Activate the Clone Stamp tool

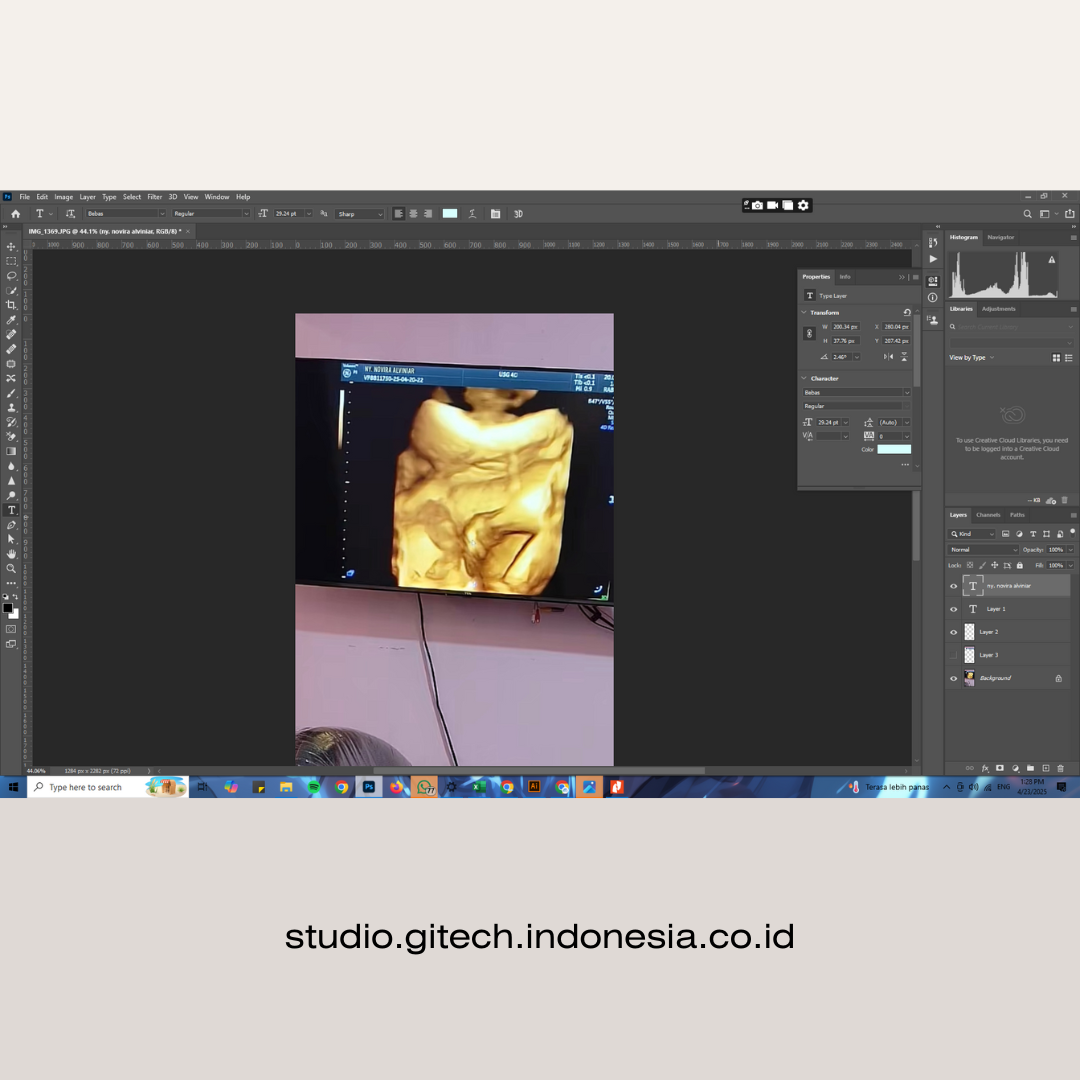pyautogui.click(x=11, y=408)
